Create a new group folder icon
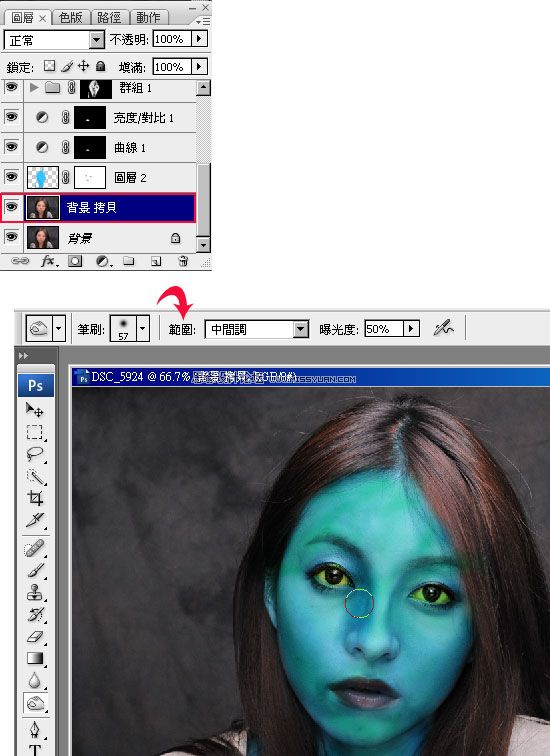The image size is (550, 756). coord(128,261)
